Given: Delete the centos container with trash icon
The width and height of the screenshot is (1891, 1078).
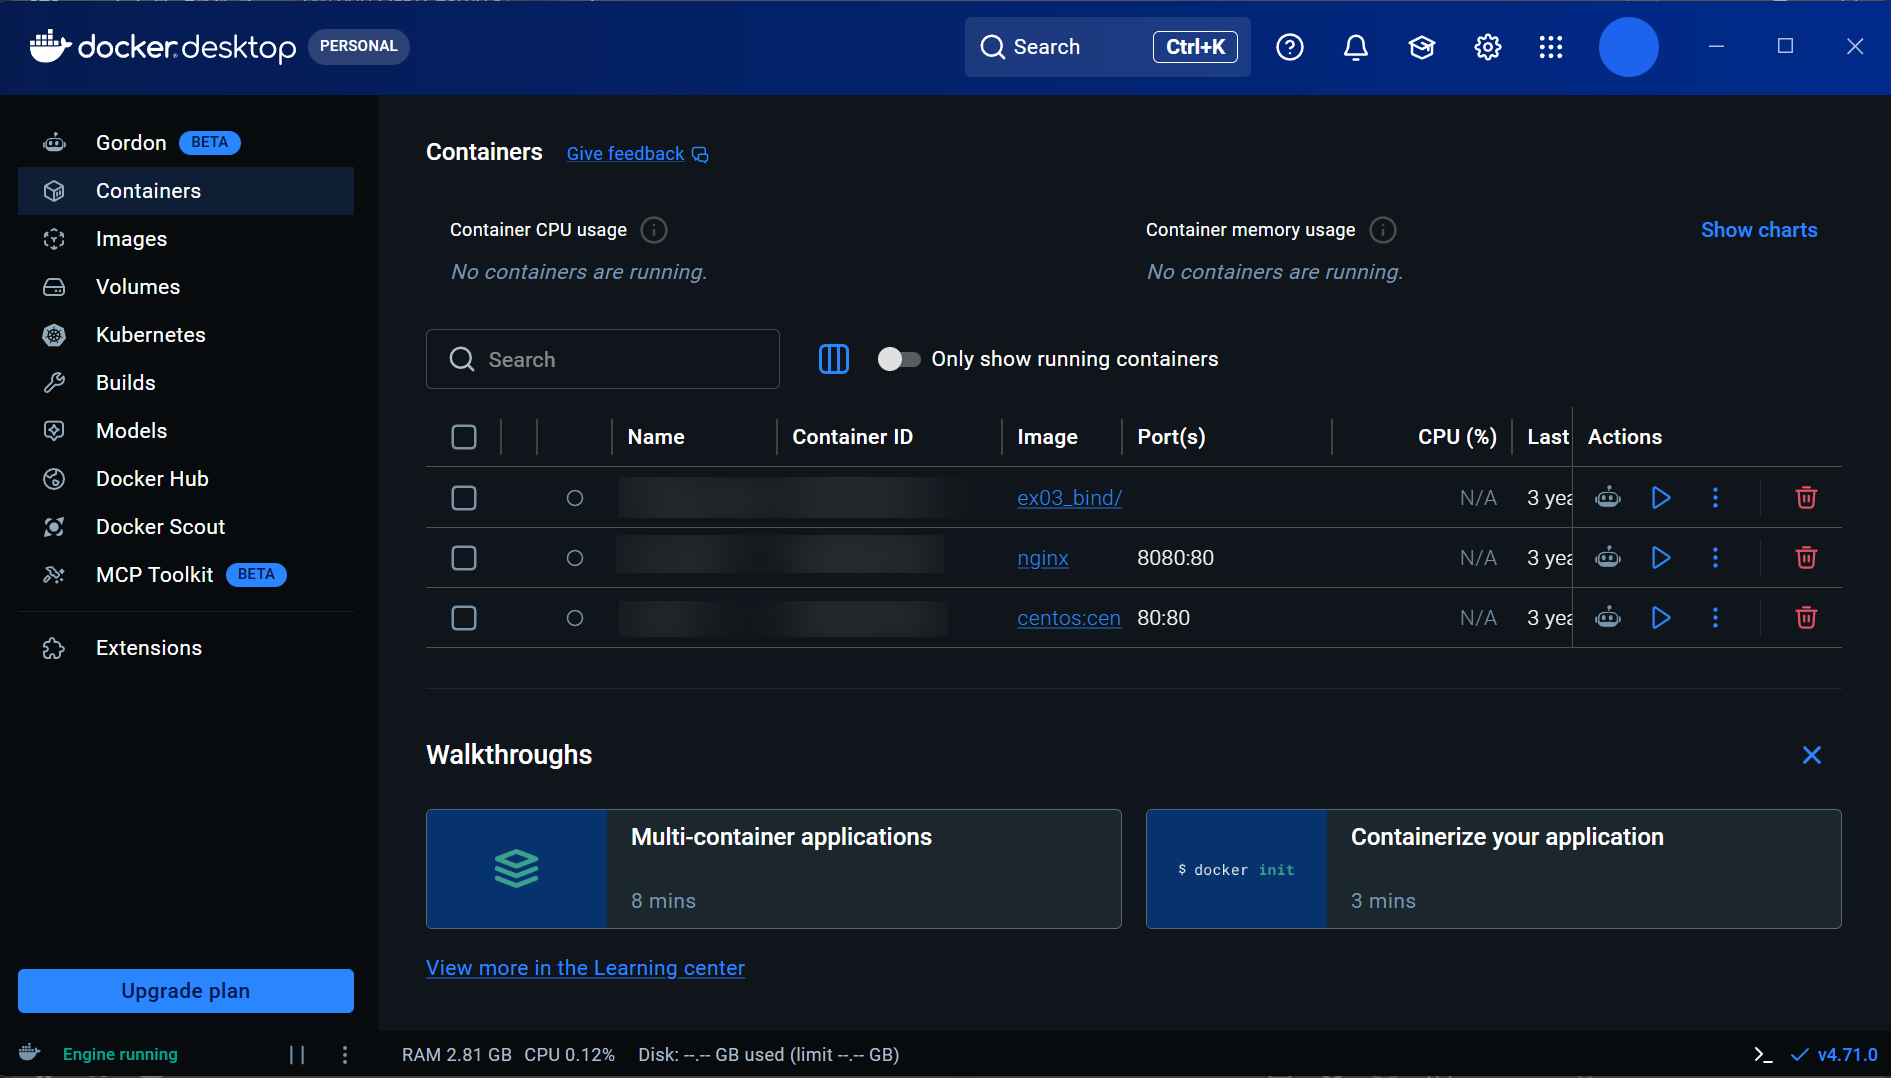Looking at the screenshot, I should tap(1806, 618).
